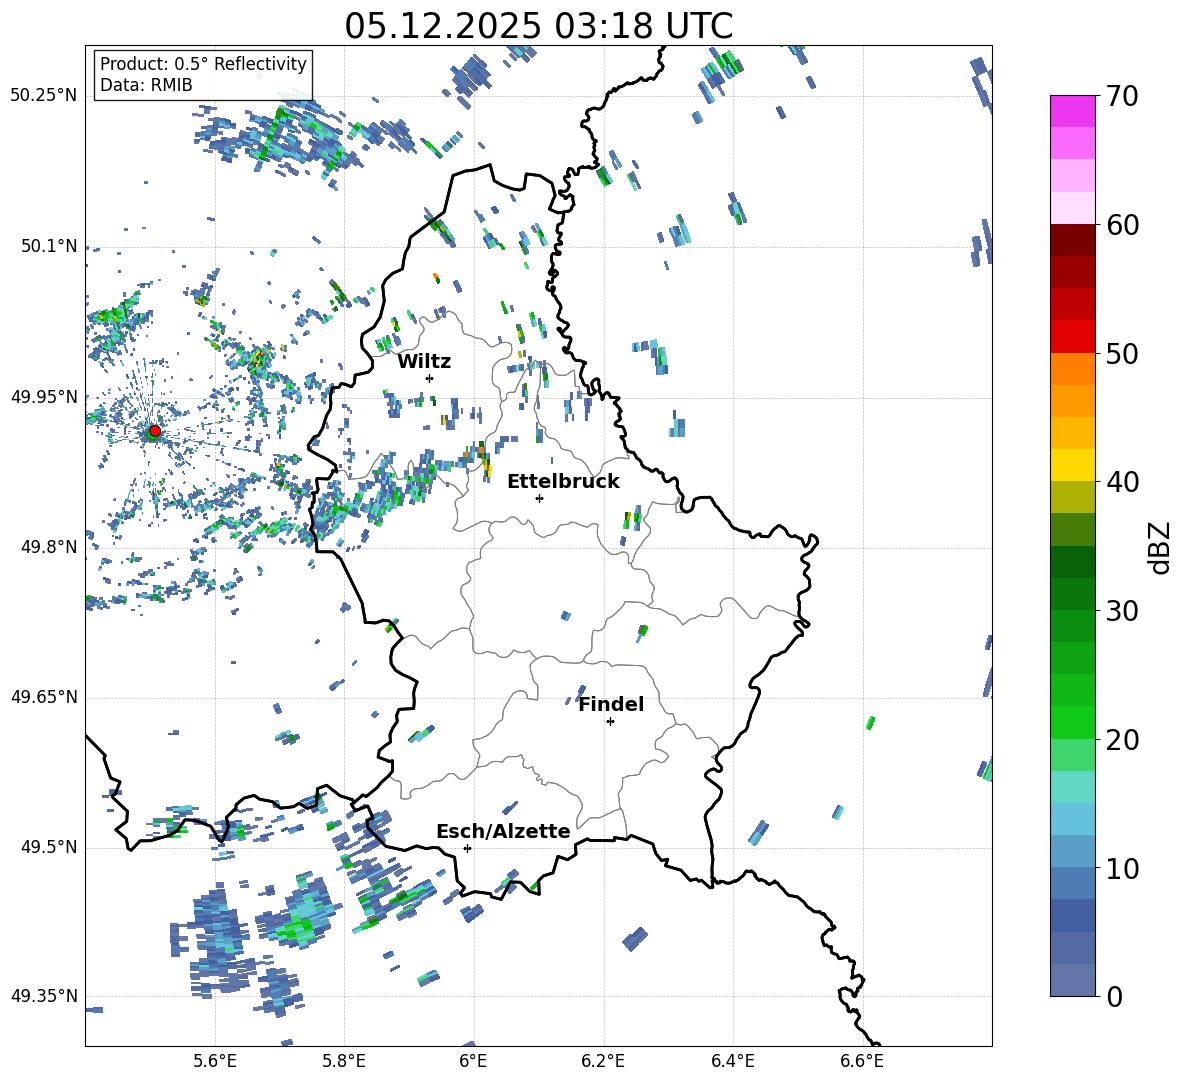Click the Wiltz station cross marker
Viewport: 1184px width, 1081px height.
point(429,378)
